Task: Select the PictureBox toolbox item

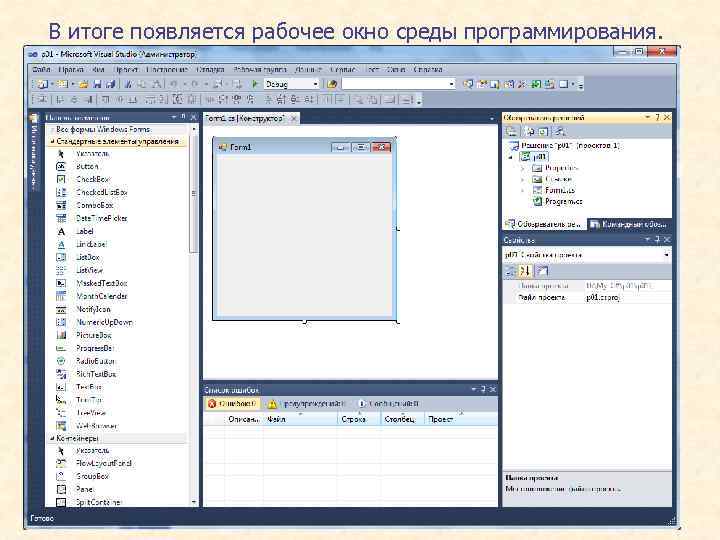Action: 94,335
